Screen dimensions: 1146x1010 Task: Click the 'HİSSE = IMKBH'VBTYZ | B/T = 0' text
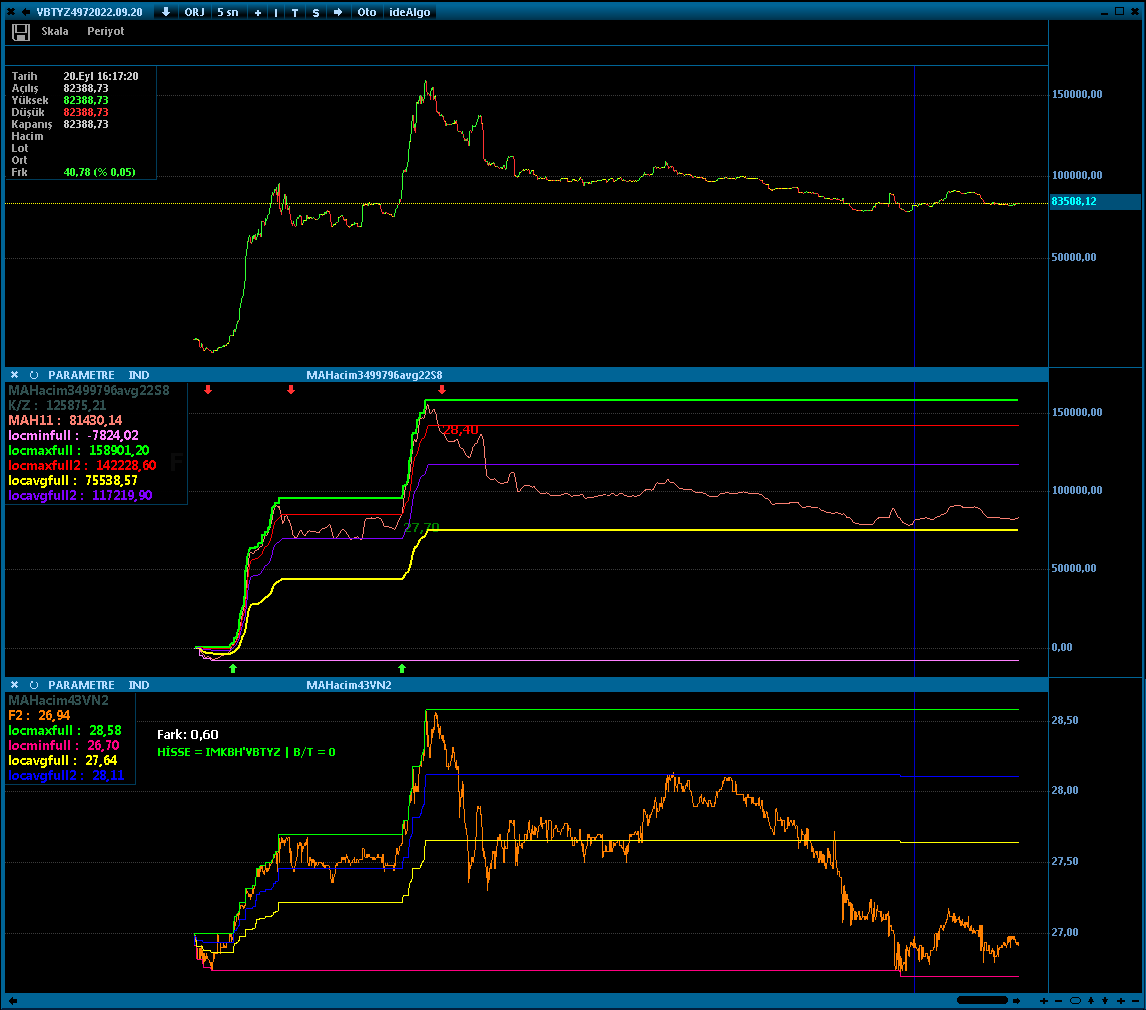(246, 752)
